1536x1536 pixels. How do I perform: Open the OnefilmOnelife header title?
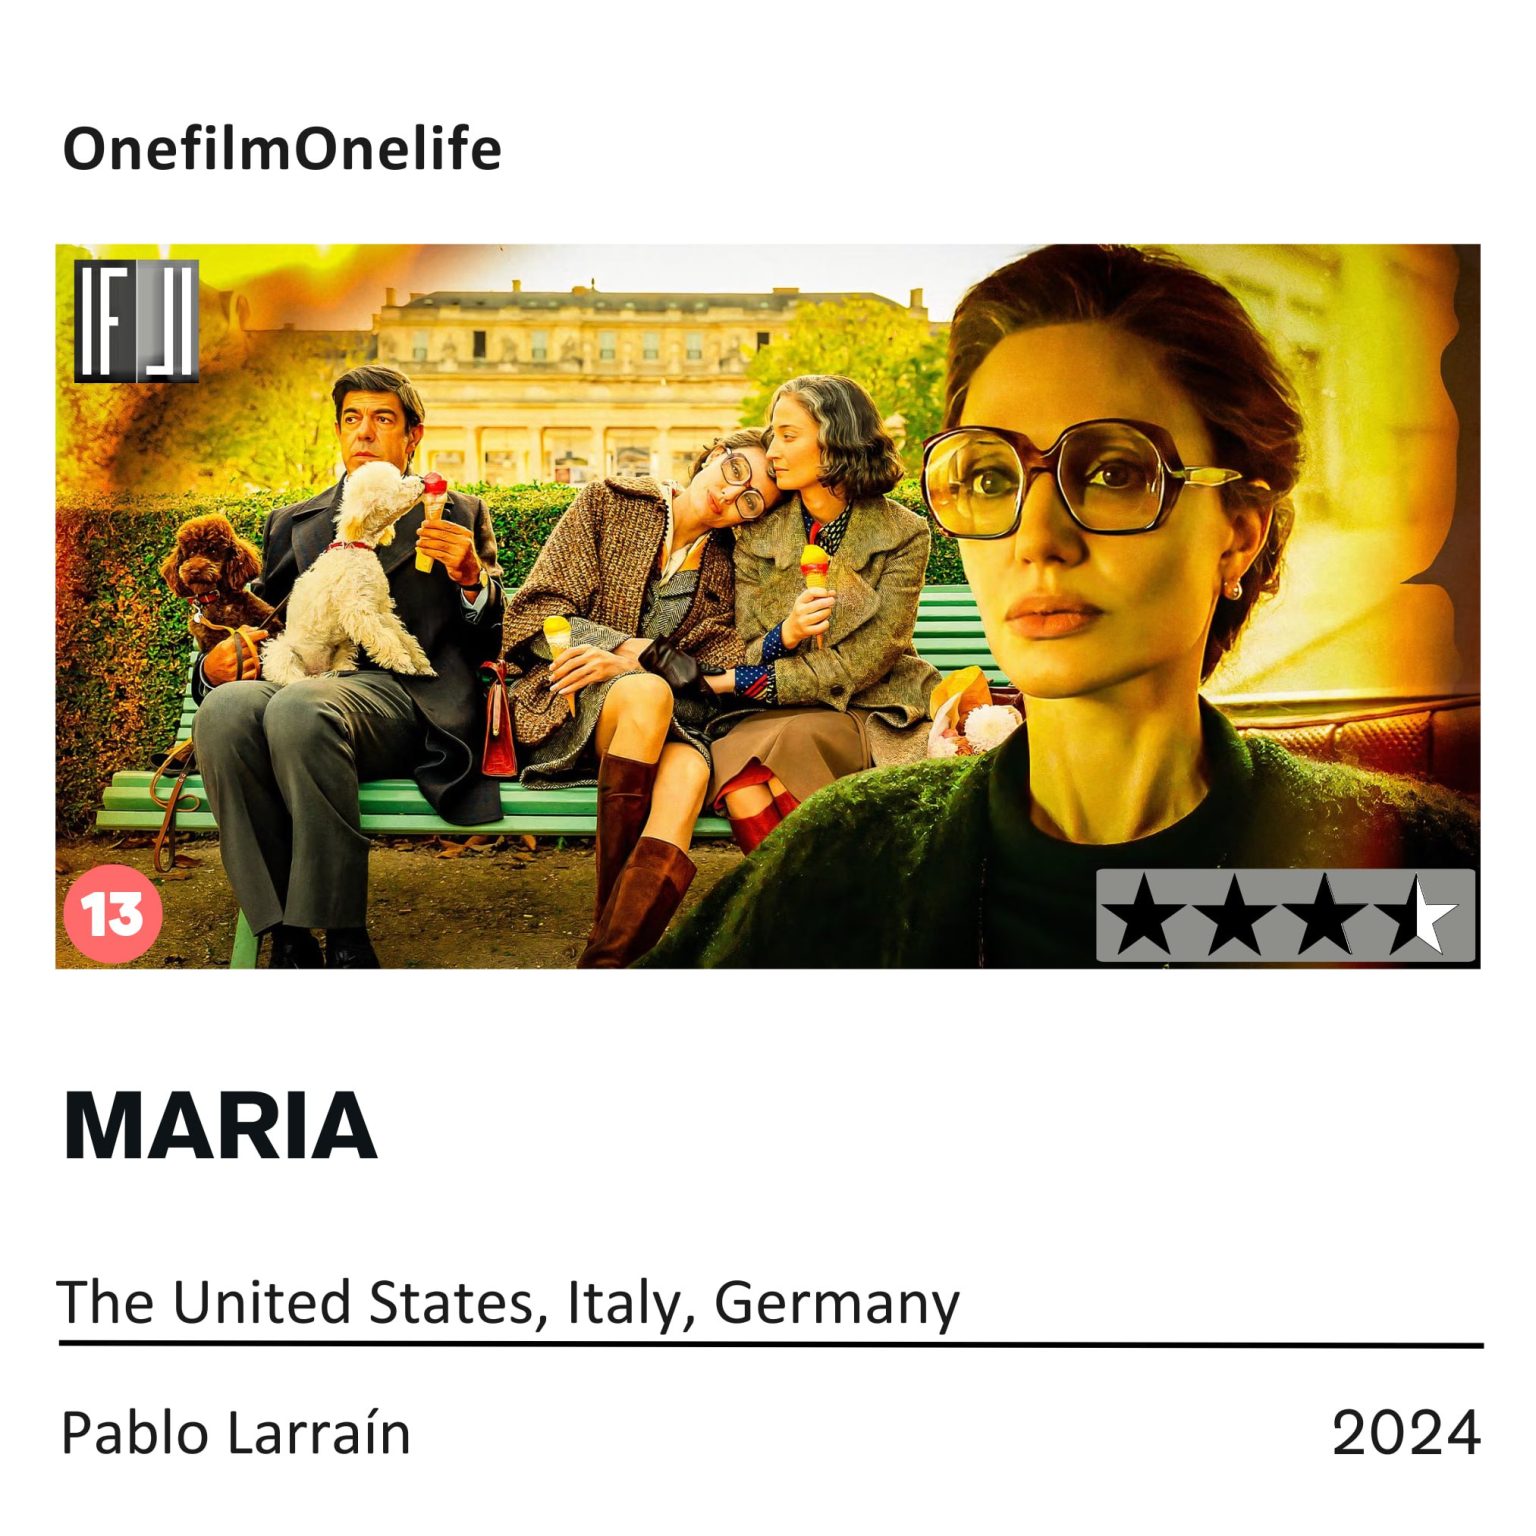pyautogui.click(x=282, y=150)
